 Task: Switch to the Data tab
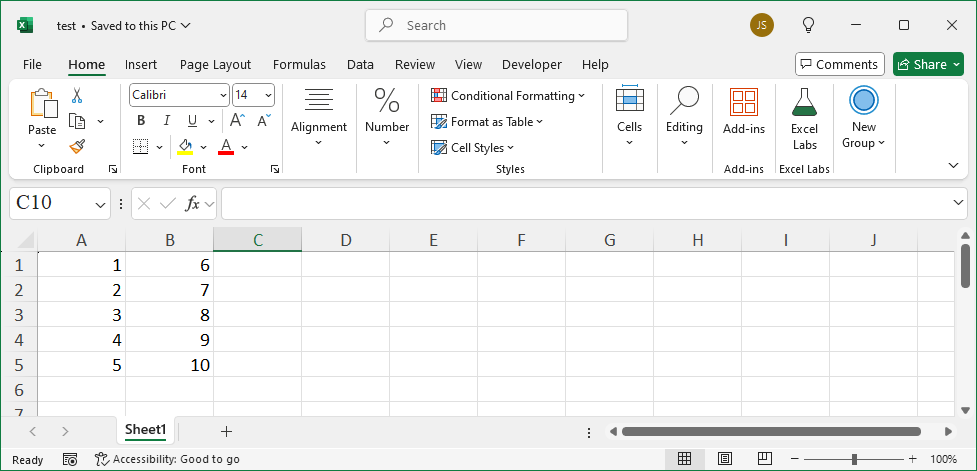click(x=360, y=65)
